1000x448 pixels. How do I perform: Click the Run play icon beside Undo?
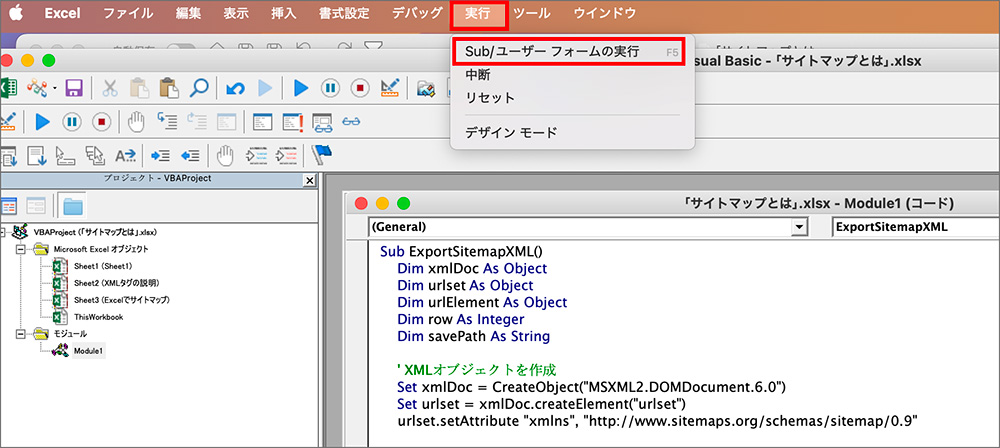265,88
